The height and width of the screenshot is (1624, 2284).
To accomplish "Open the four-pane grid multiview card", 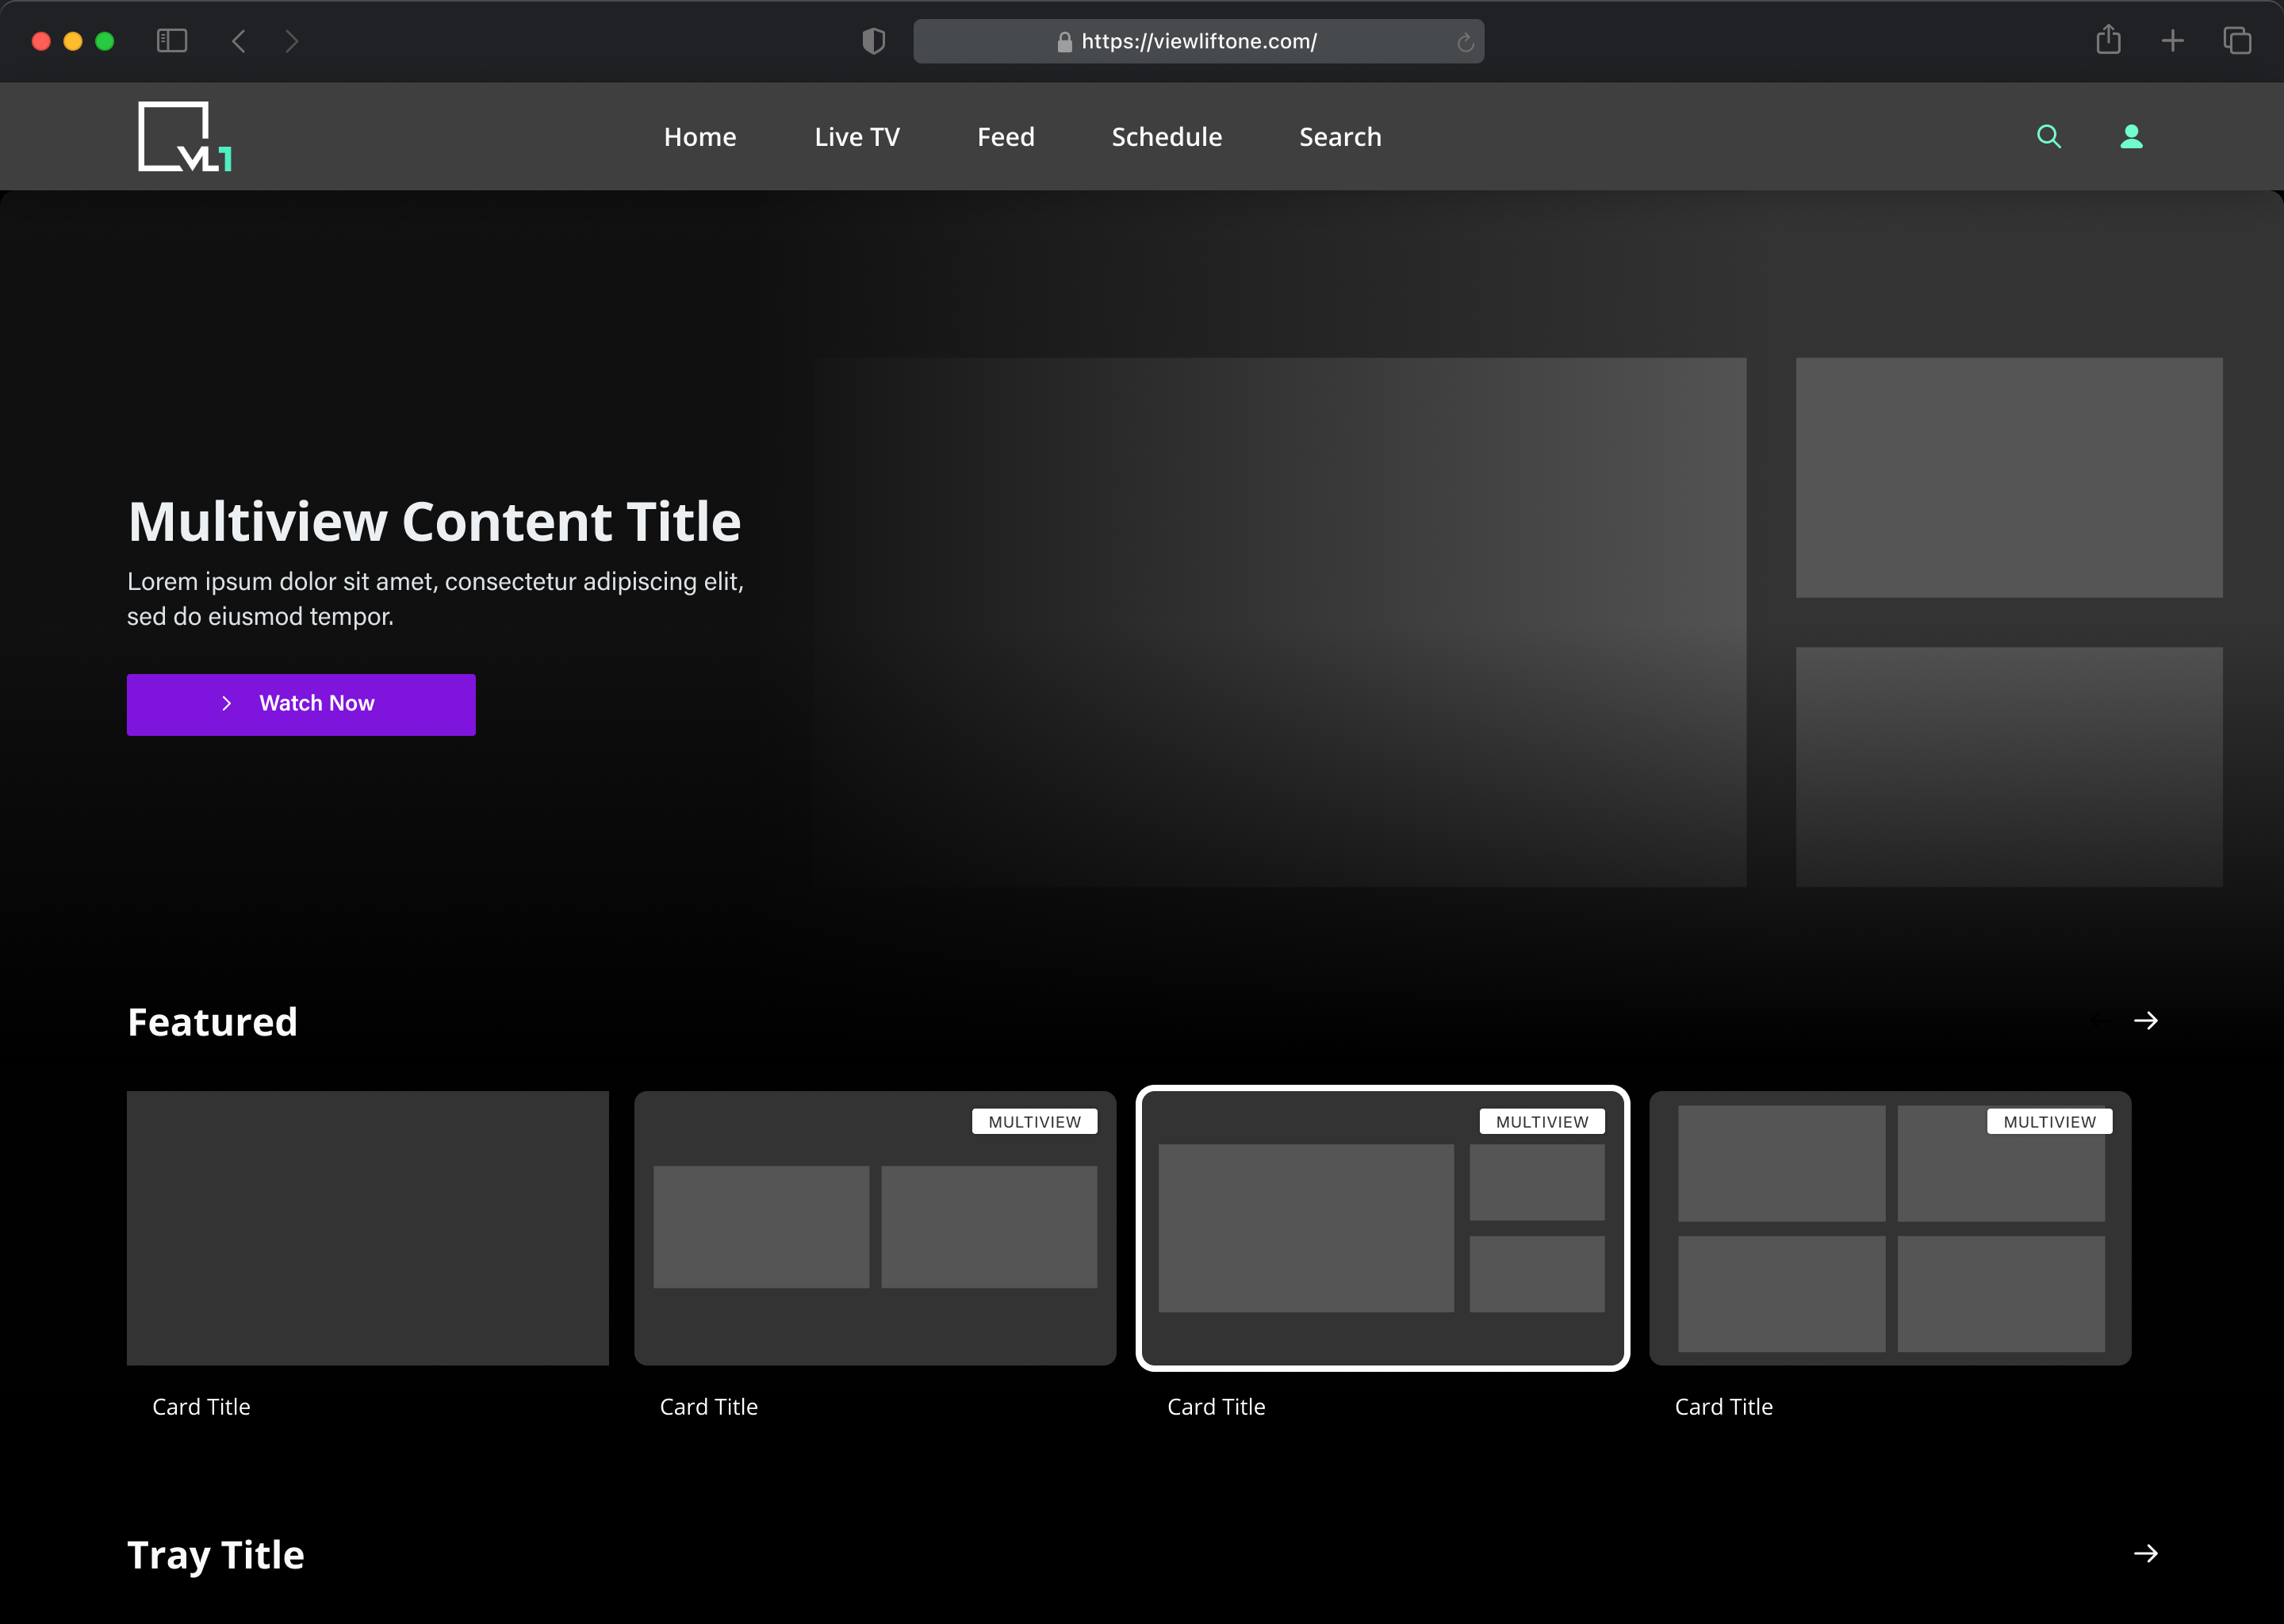I will pos(1890,1228).
